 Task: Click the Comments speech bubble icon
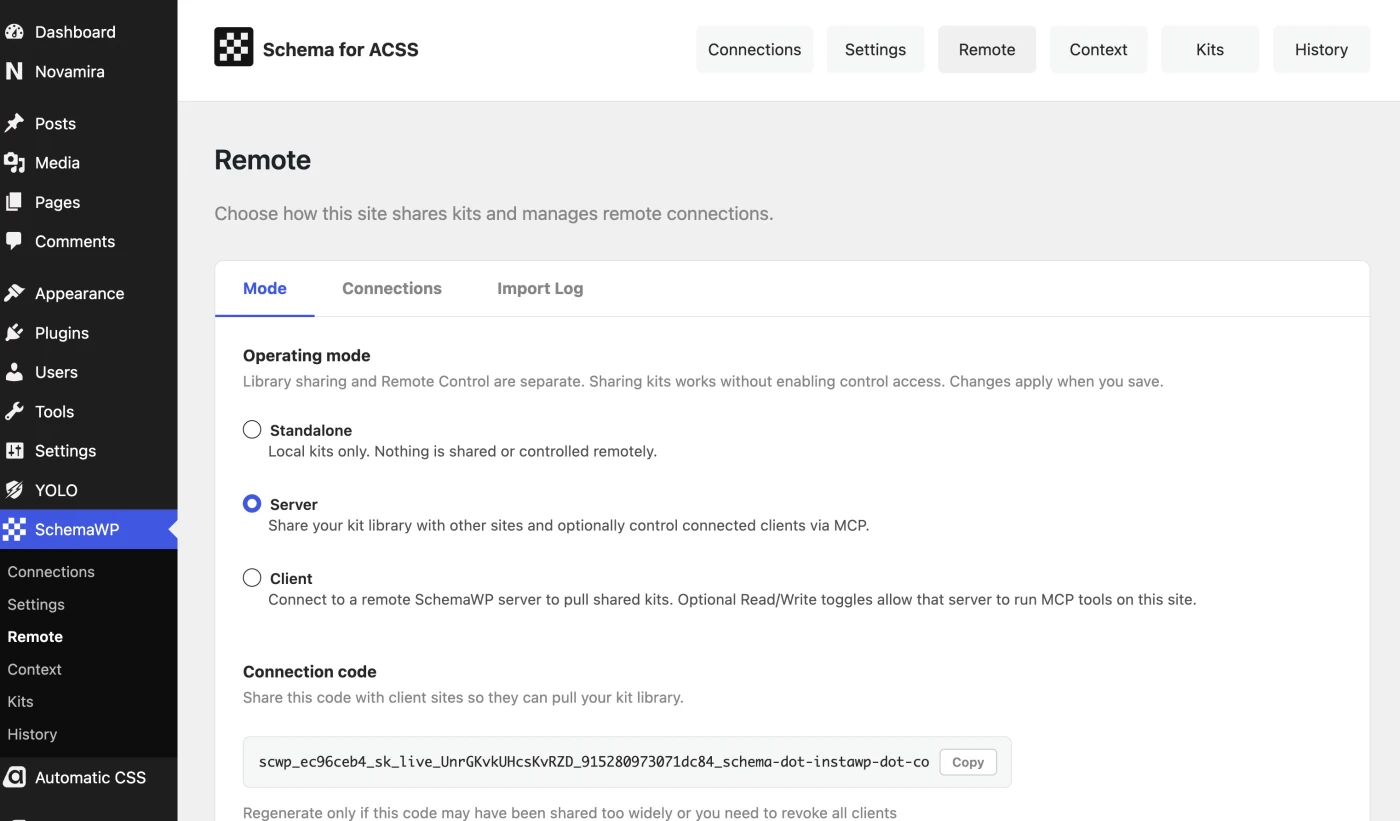[x=14, y=241]
